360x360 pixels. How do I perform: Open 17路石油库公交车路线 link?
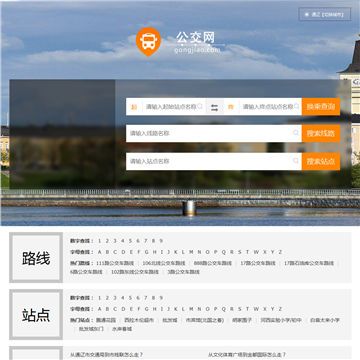[x=309, y=263]
